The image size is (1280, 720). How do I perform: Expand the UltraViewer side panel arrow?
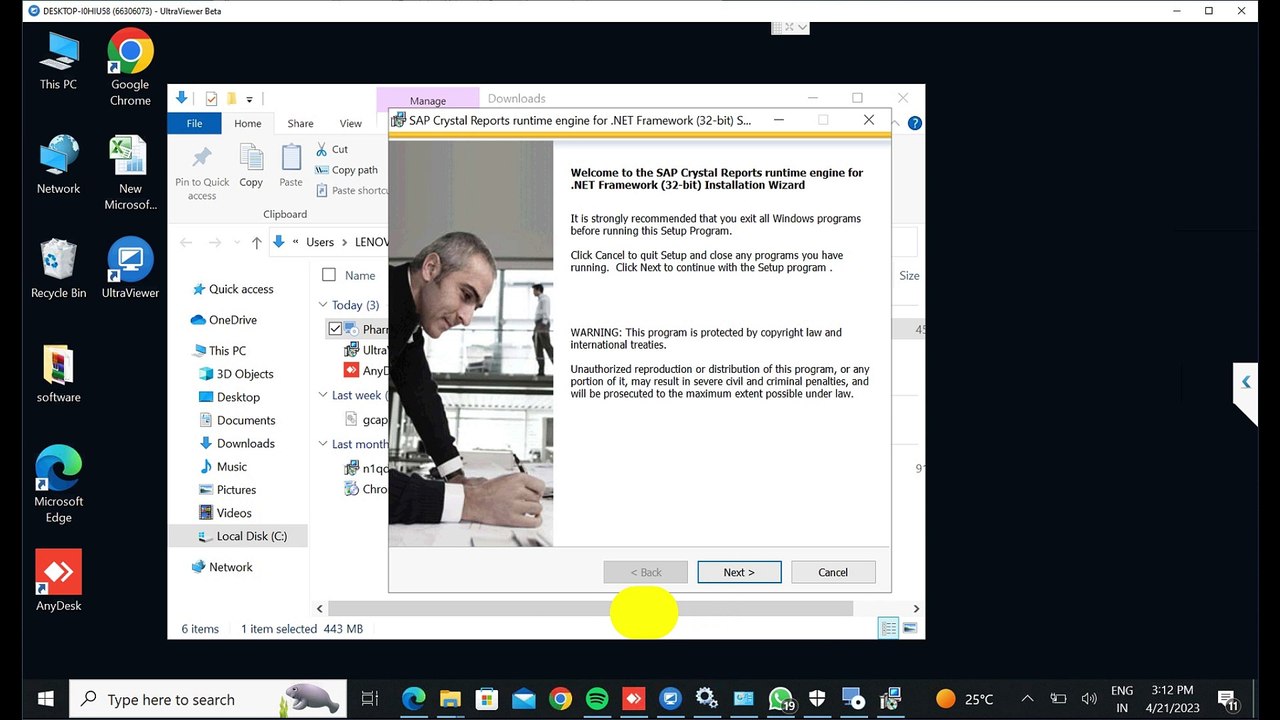coord(1245,381)
